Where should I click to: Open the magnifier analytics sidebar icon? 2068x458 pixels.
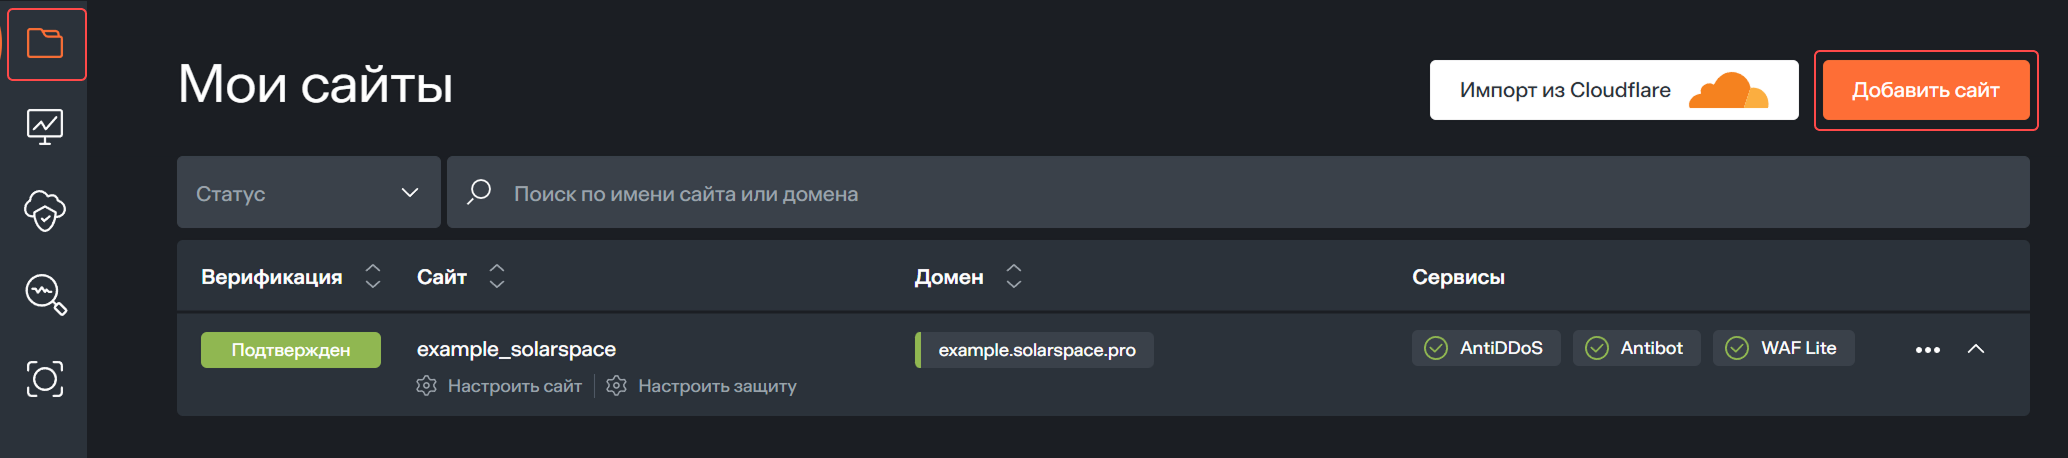45,294
